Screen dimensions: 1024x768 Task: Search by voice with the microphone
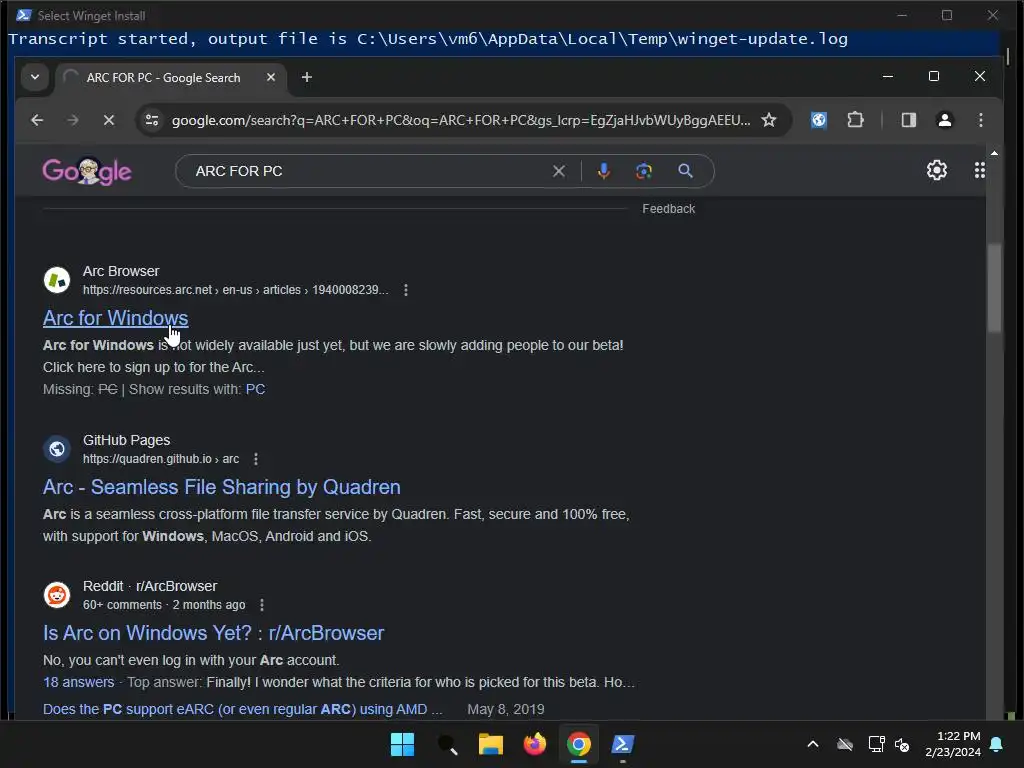pyautogui.click(x=603, y=171)
